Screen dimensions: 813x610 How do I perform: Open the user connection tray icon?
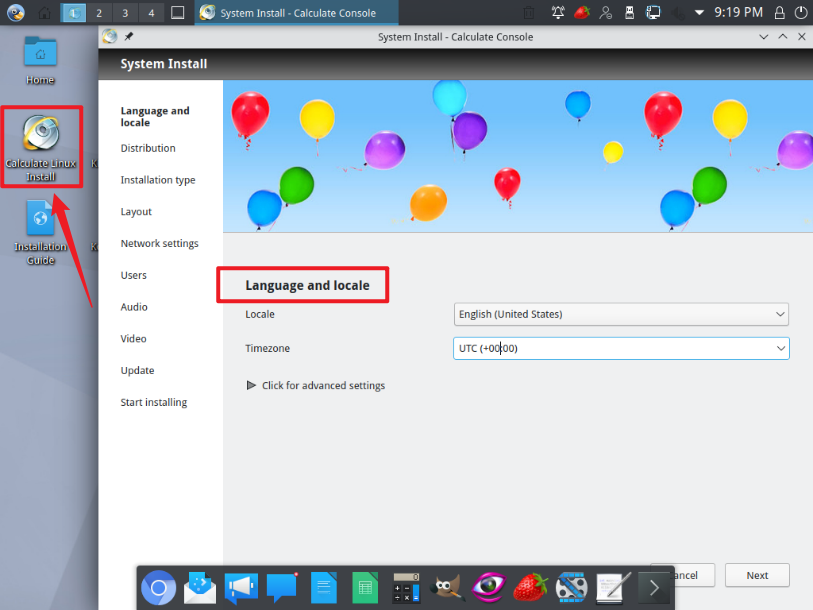606,12
